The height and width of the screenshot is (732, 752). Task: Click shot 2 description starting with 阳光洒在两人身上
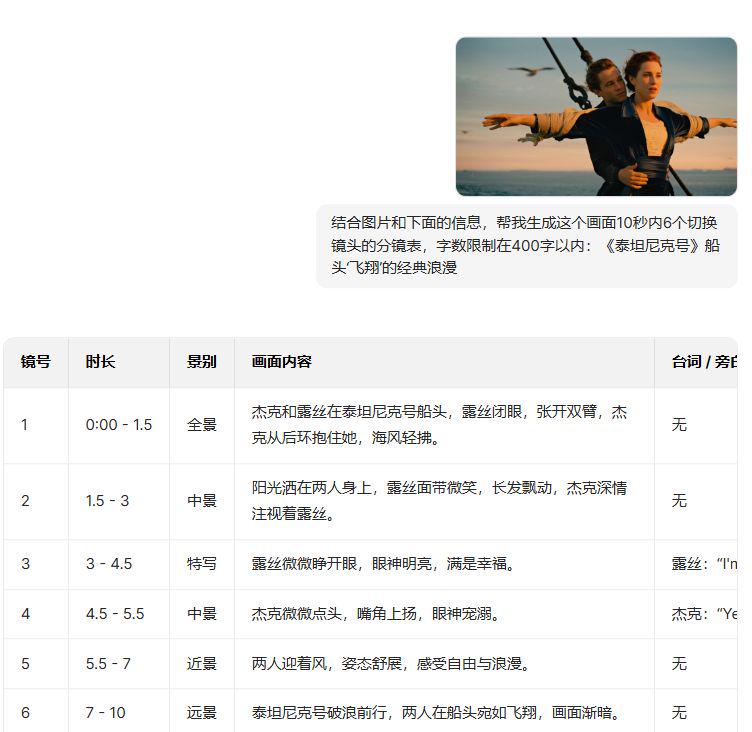coord(440,501)
